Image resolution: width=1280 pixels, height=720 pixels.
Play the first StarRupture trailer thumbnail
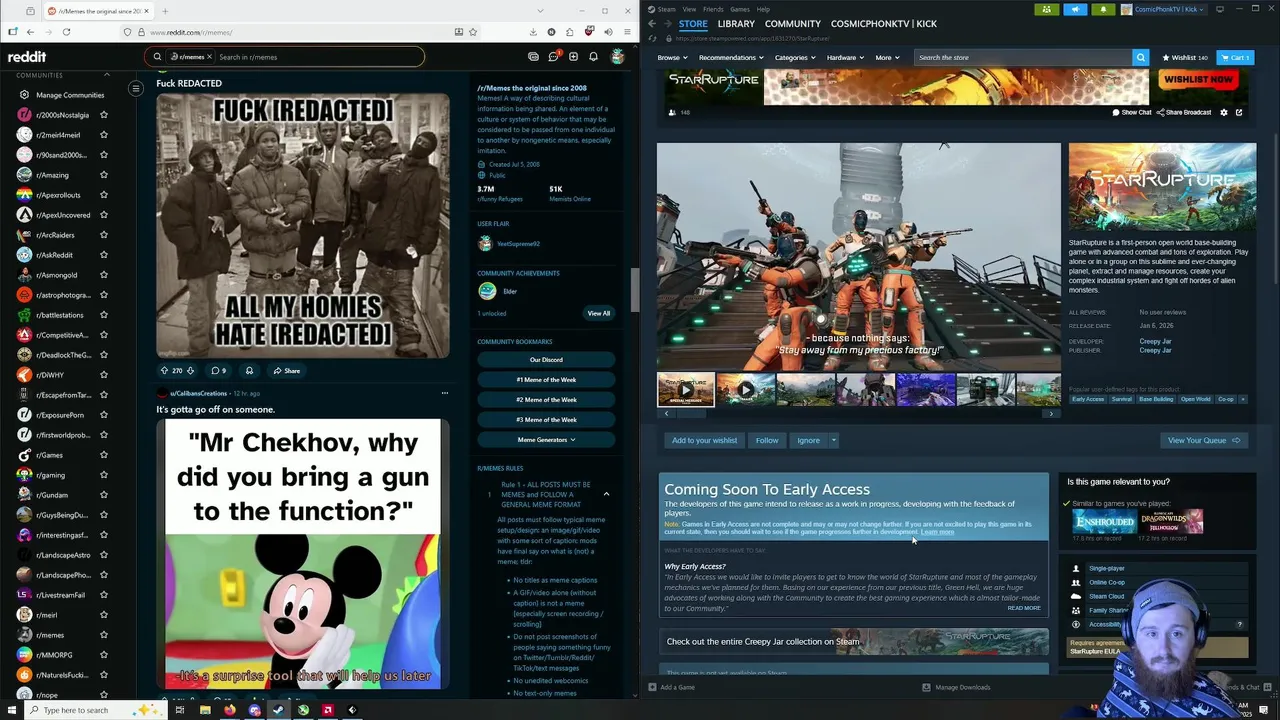686,389
